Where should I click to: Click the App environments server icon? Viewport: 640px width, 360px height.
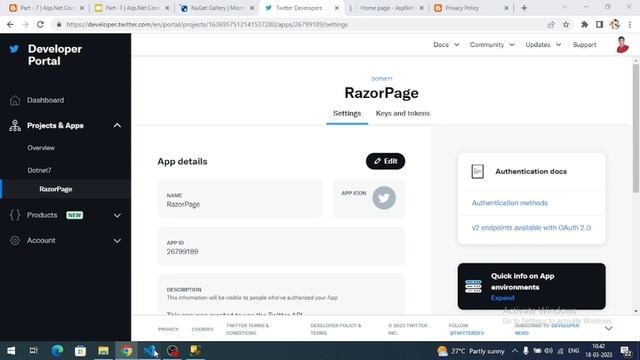(473, 287)
